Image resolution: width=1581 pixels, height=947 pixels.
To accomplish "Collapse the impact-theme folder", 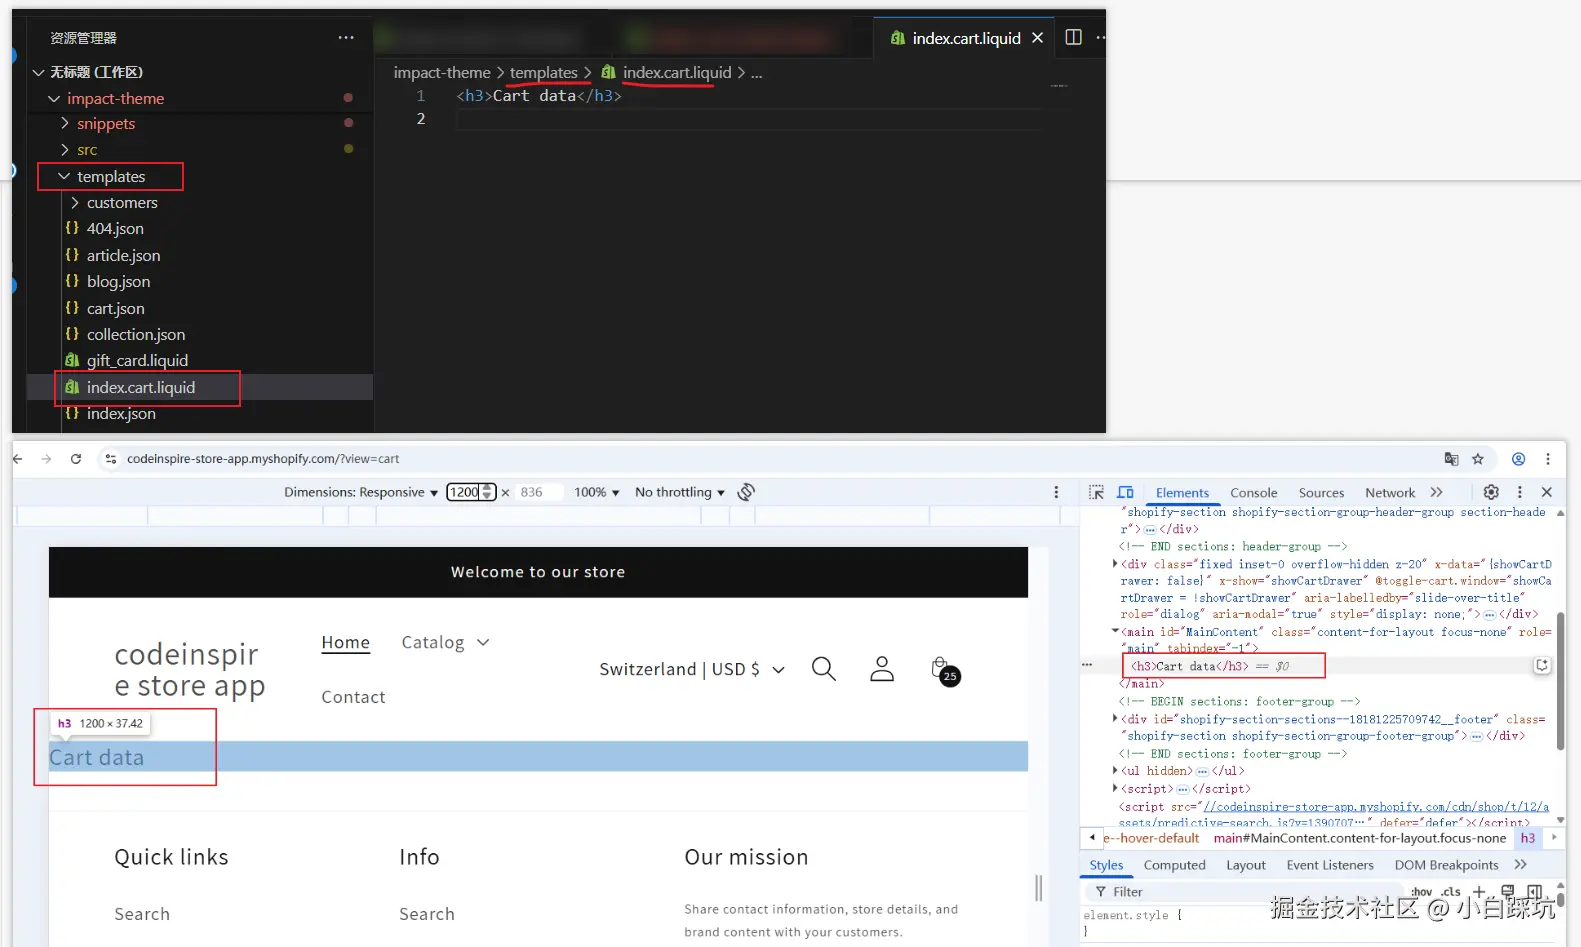I will coord(54,98).
